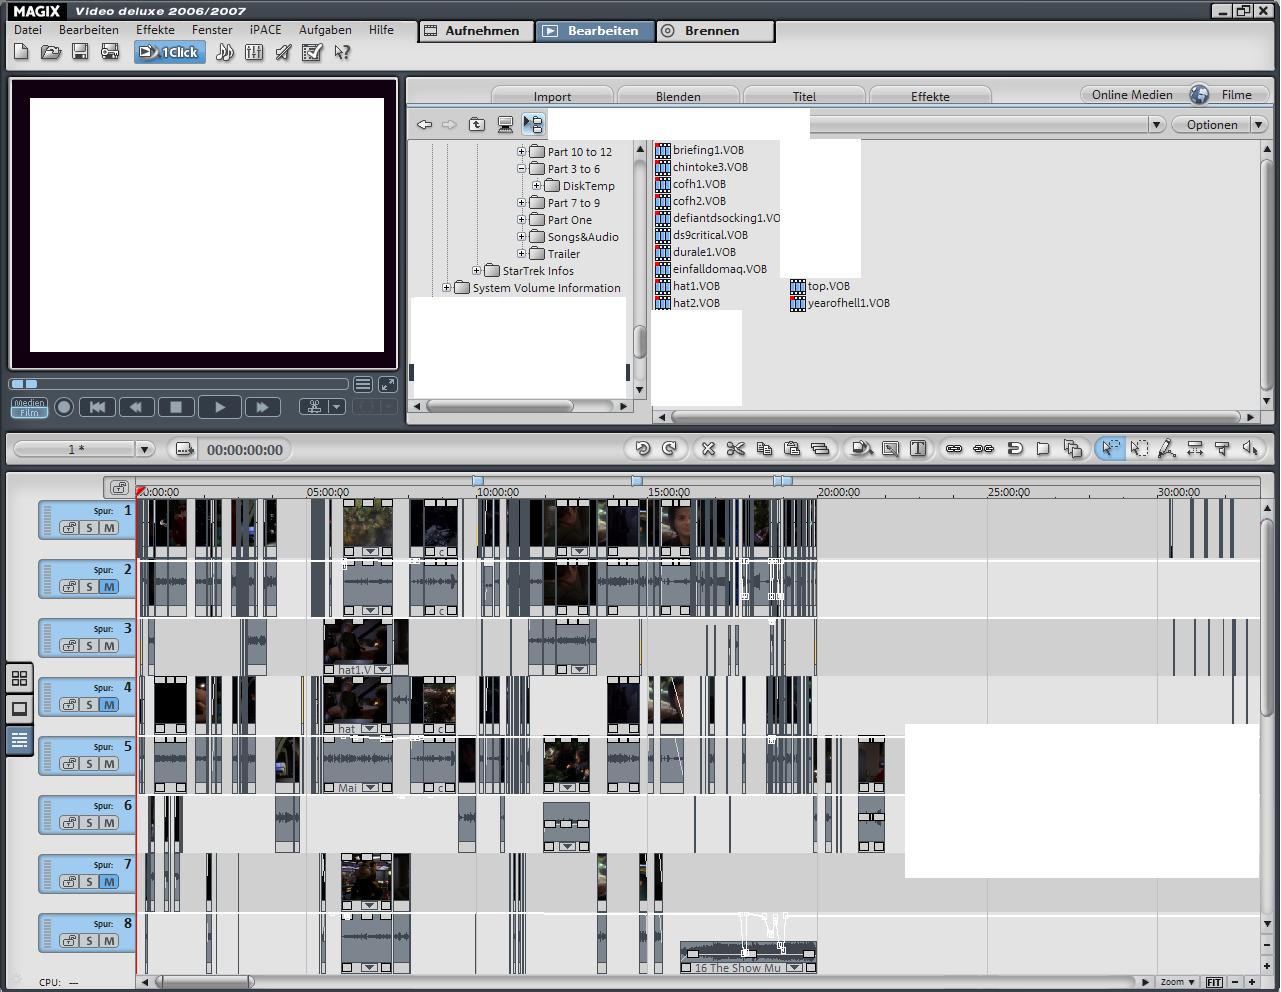This screenshot has height=992, width=1281.
Task: Open the title editor (T) icon
Action: [x=918, y=449]
